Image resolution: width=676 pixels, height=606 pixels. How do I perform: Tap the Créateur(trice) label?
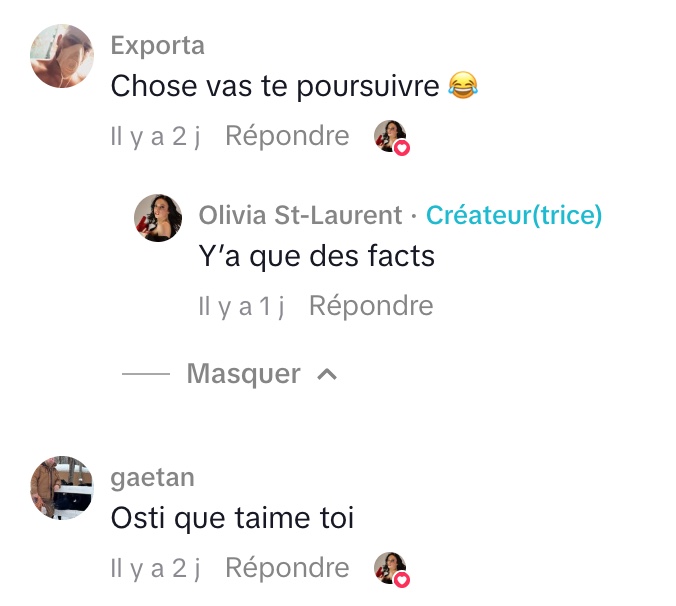(514, 215)
